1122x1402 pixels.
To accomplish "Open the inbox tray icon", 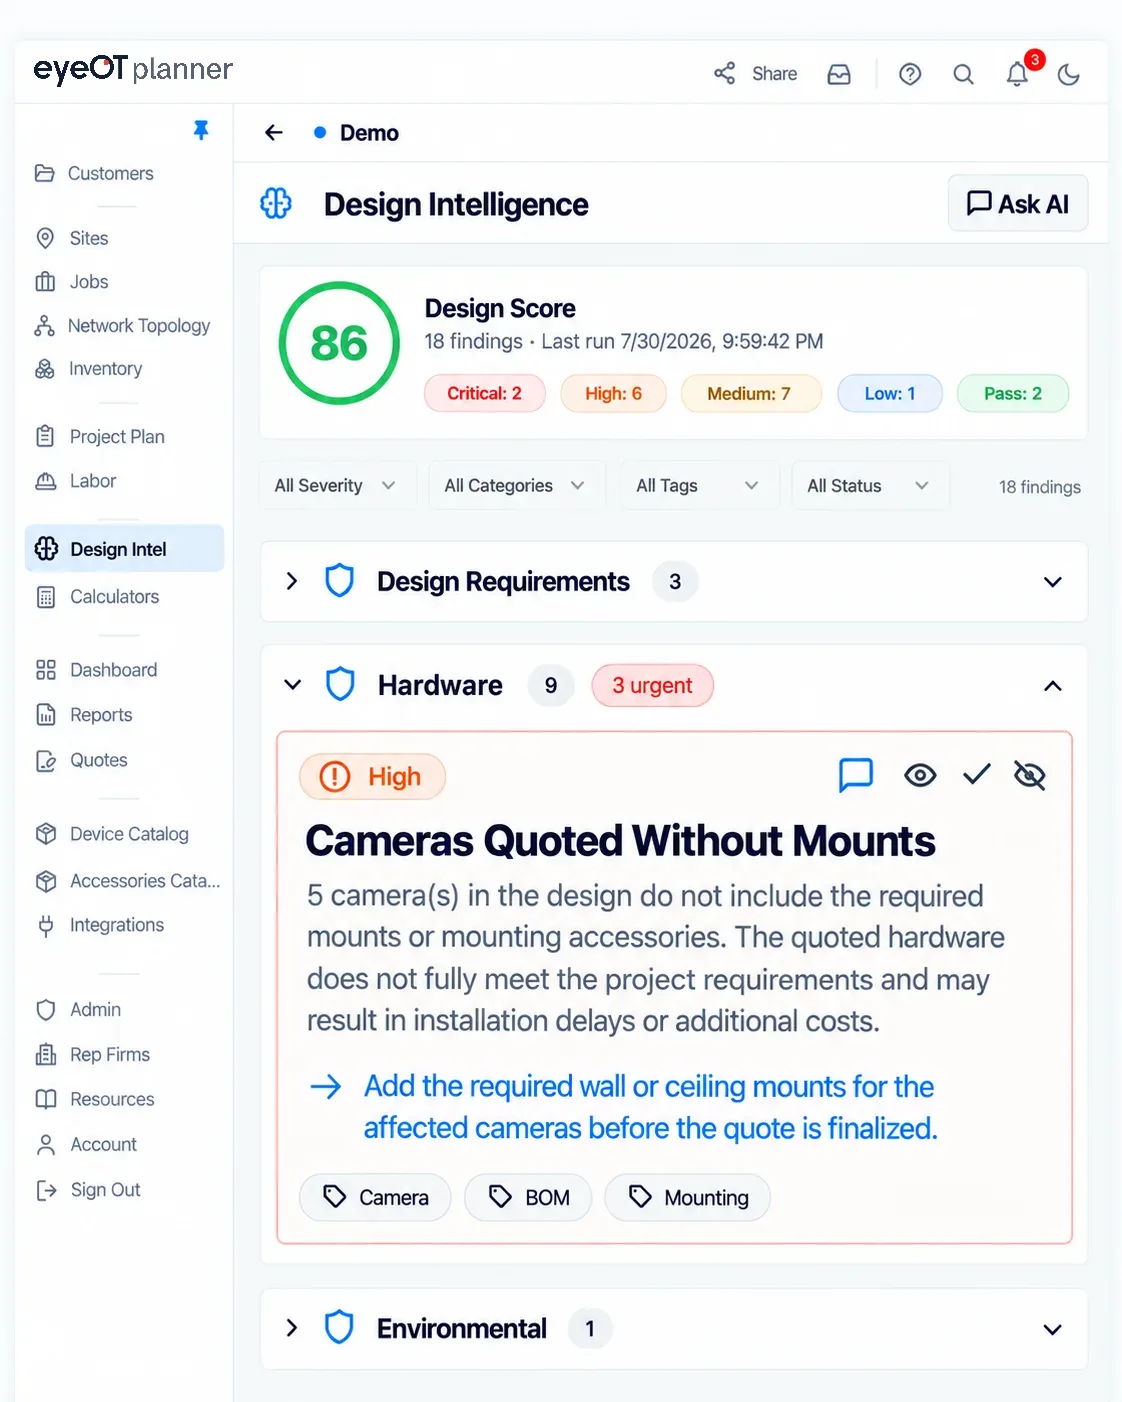I will [839, 74].
